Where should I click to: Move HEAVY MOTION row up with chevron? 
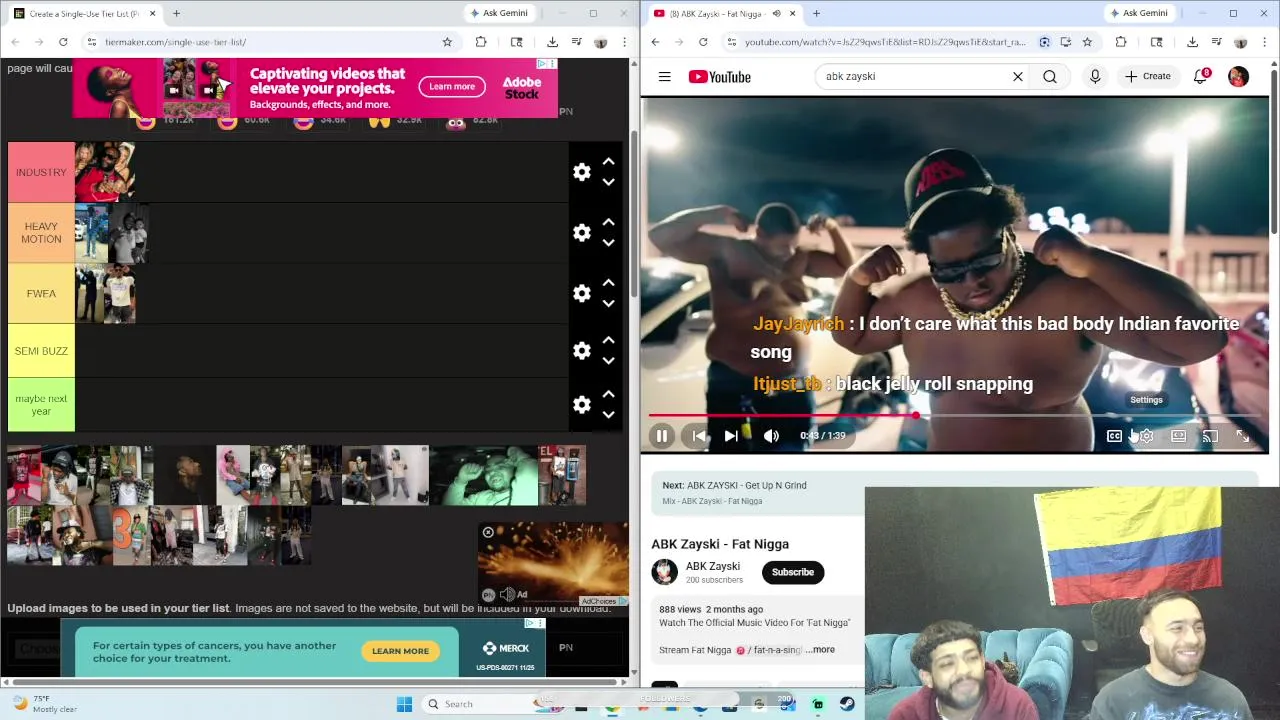pyautogui.click(x=608, y=222)
